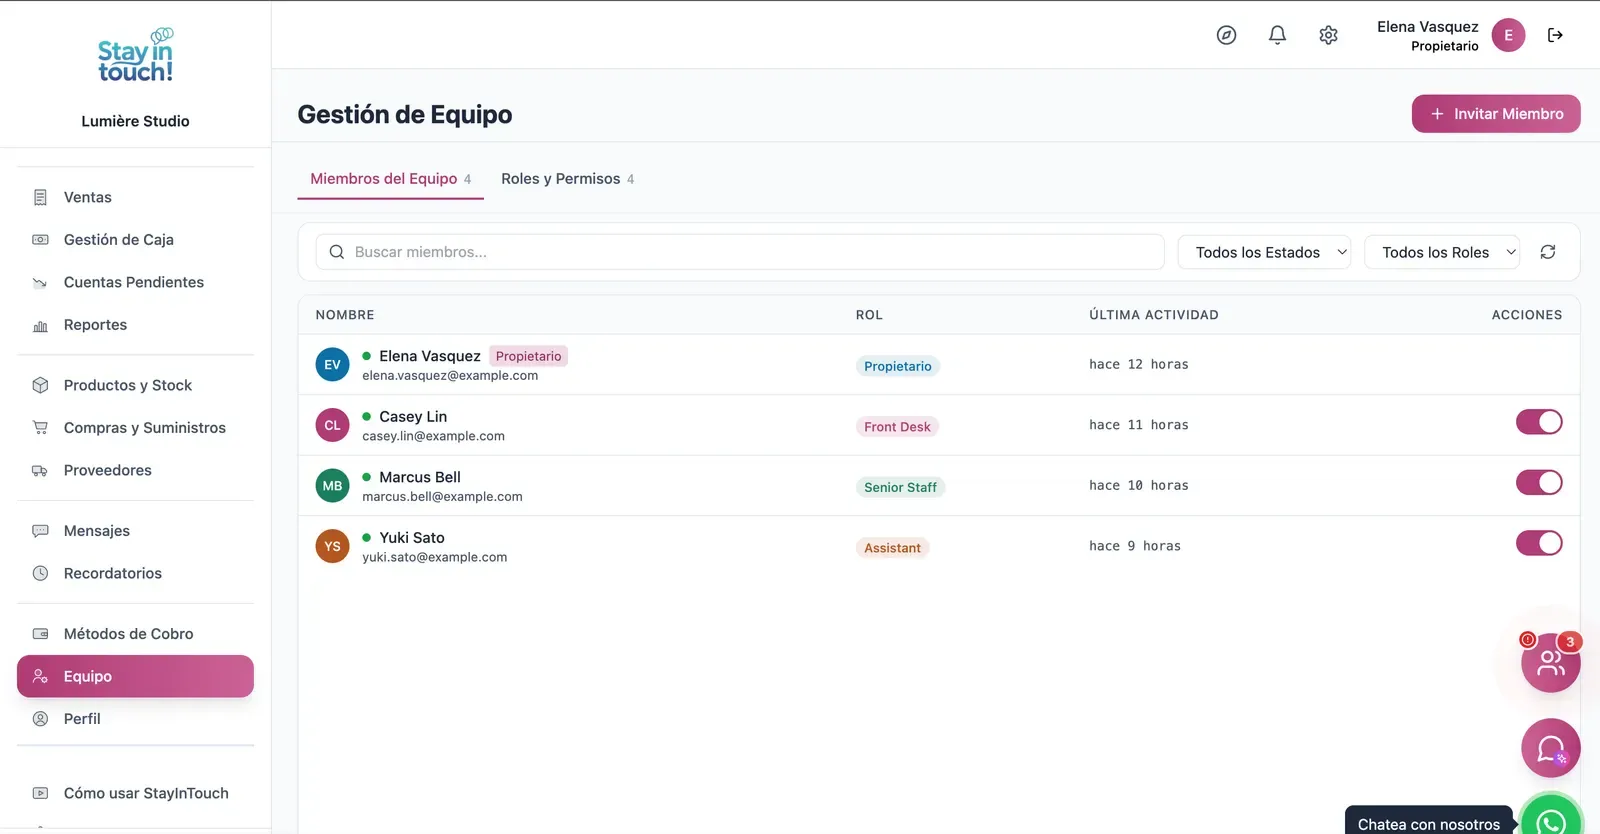1600x834 pixels.
Task: Open the pink chat assistant bubble
Action: 1550,748
